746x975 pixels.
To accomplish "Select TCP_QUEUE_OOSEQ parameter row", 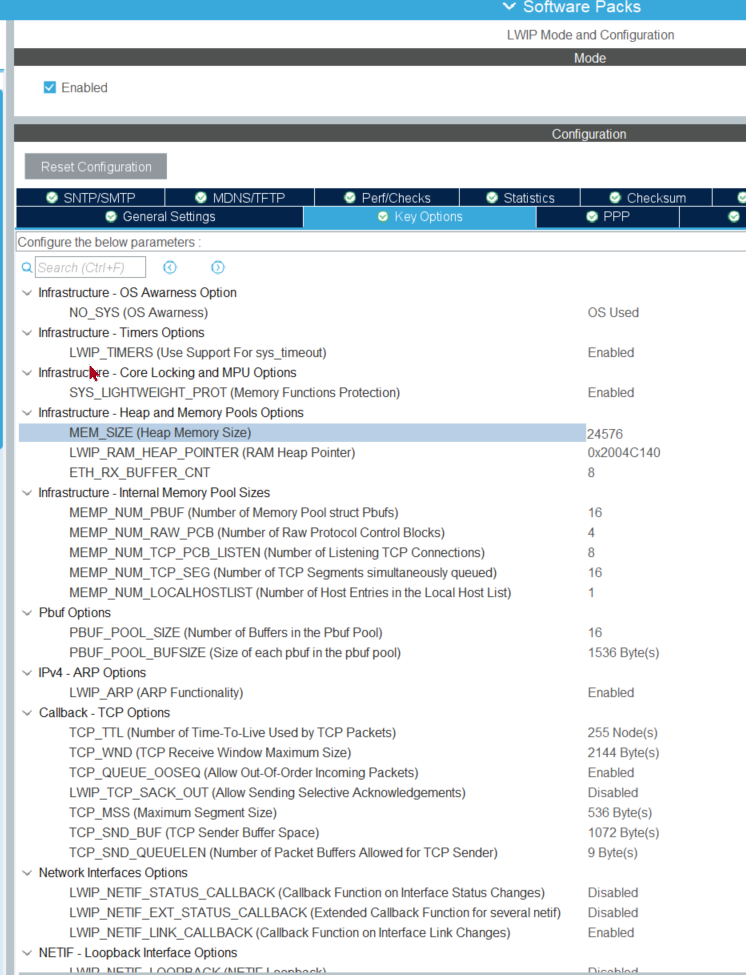I will click(x=244, y=773).
